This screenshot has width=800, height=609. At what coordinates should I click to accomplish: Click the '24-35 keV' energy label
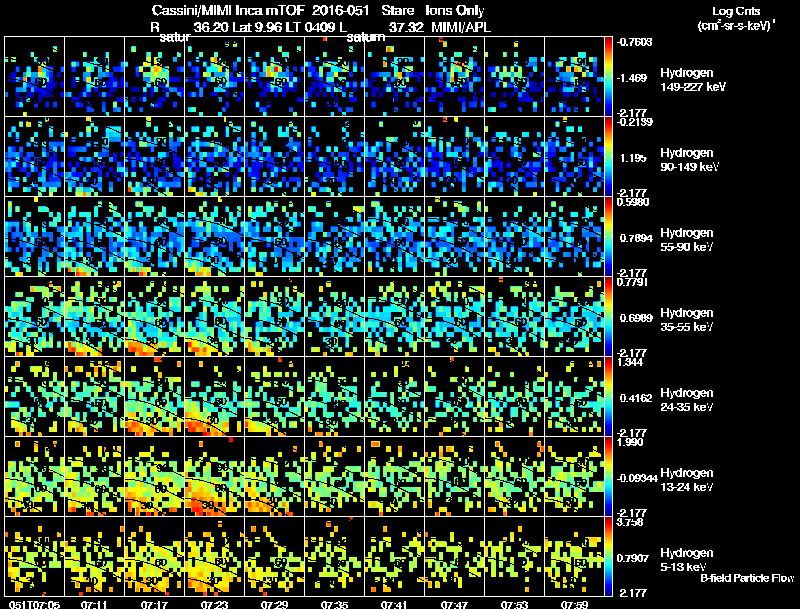click(x=686, y=407)
